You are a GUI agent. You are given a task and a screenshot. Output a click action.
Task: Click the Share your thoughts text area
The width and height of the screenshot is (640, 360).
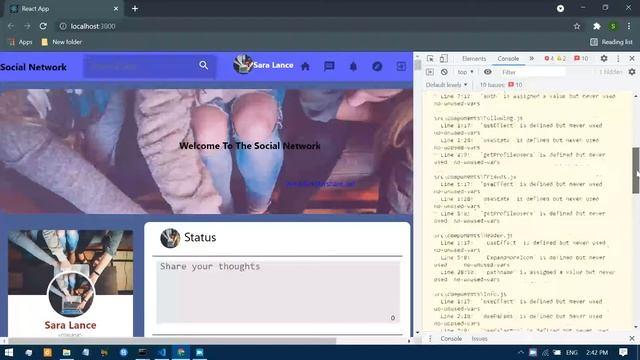pos(278,292)
